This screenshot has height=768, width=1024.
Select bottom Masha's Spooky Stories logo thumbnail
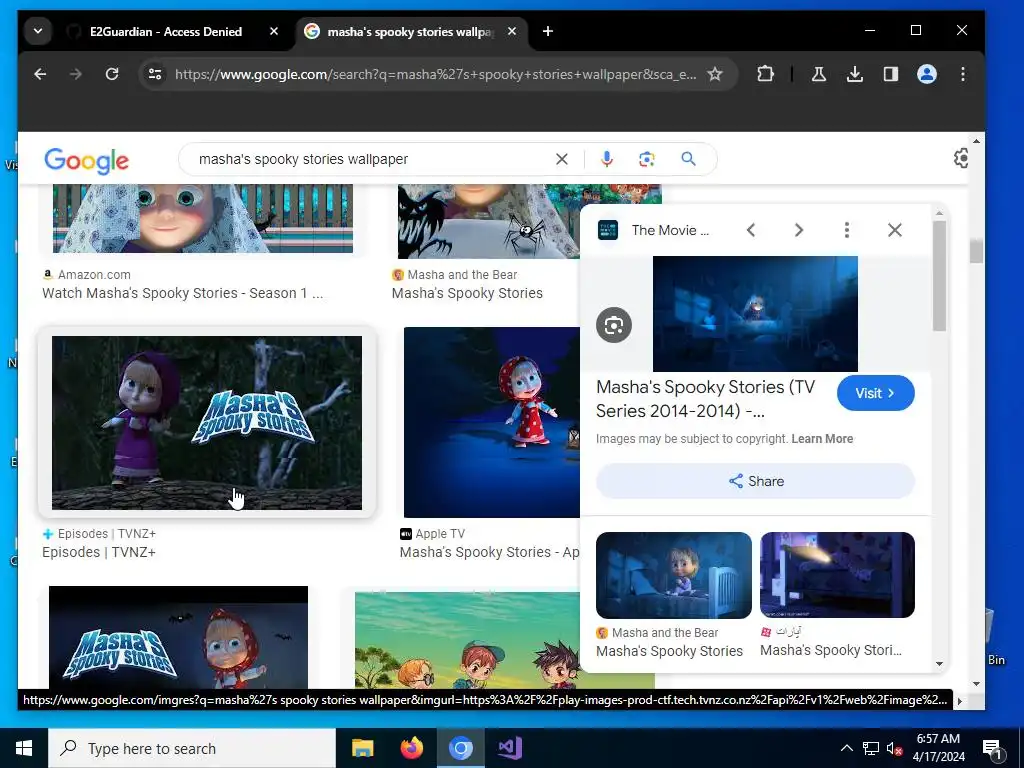click(178, 637)
